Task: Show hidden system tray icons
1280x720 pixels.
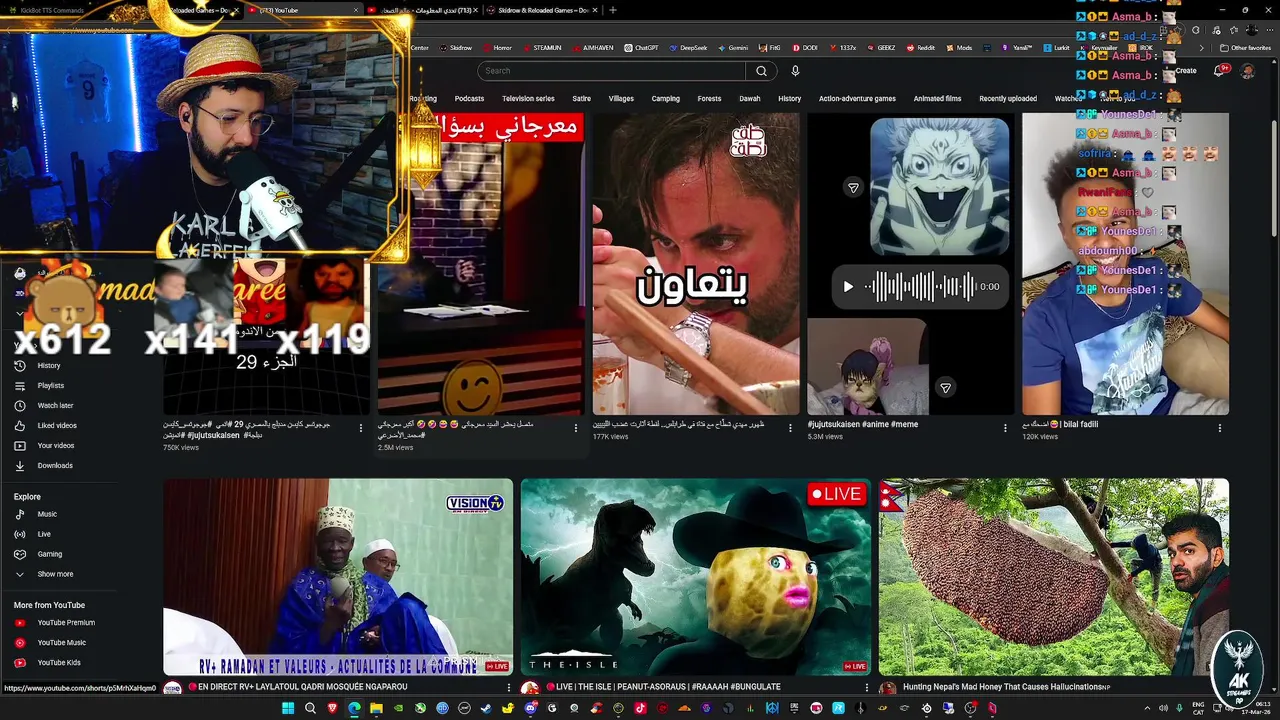Action: click(x=1147, y=708)
